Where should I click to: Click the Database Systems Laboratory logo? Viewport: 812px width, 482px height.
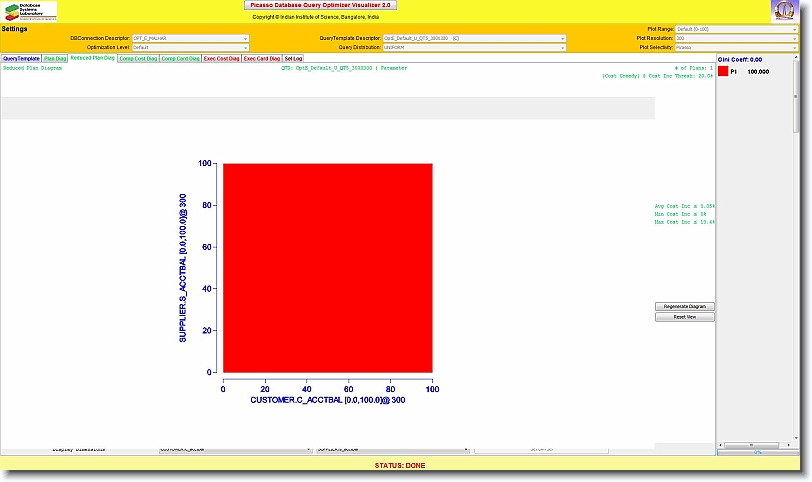coord(30,12)
